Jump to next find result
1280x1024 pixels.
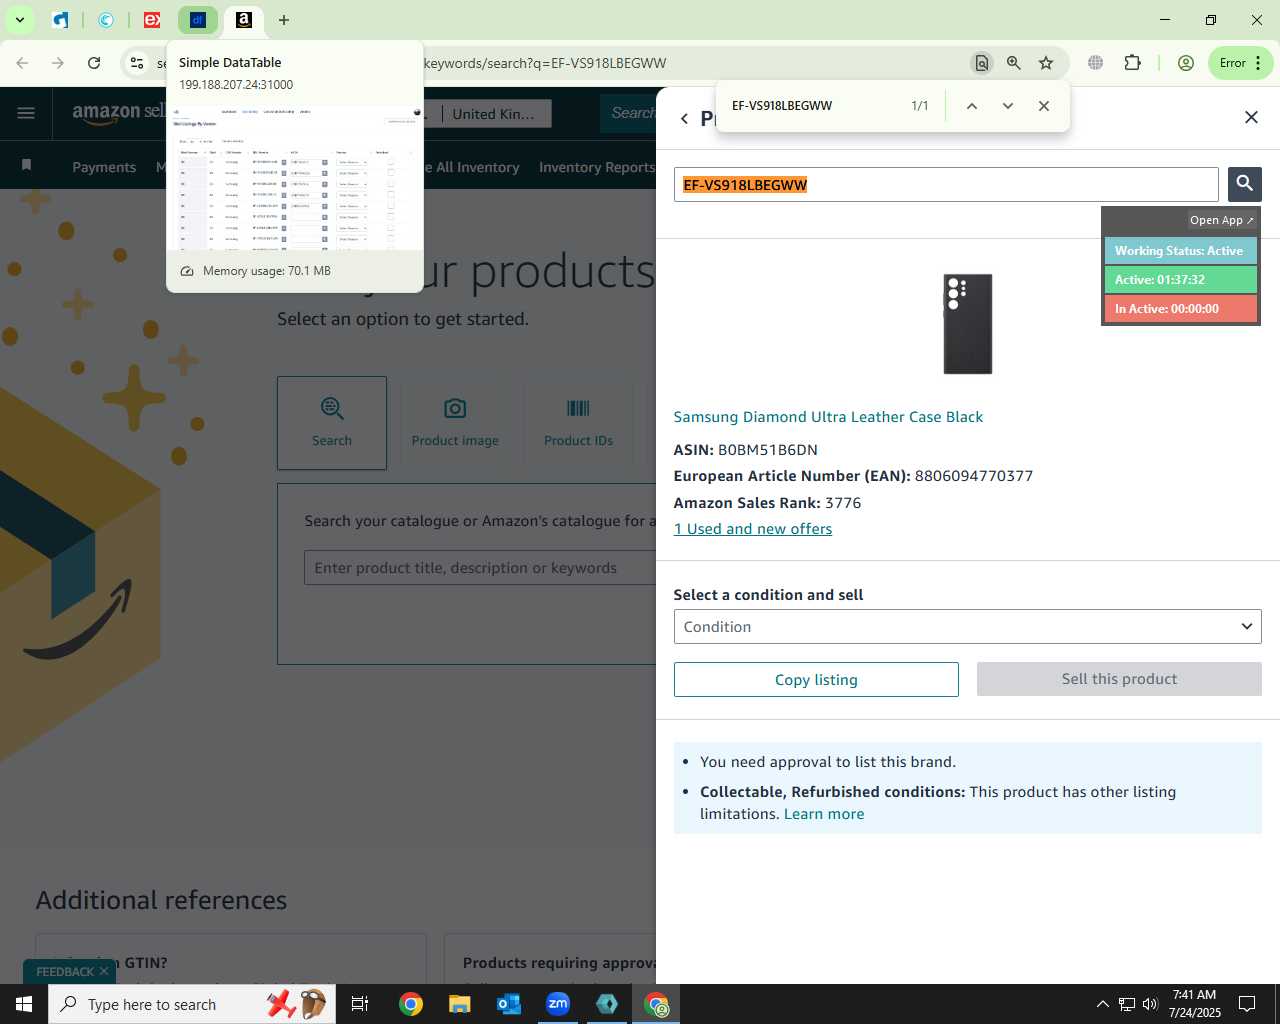coord(1008,106)
